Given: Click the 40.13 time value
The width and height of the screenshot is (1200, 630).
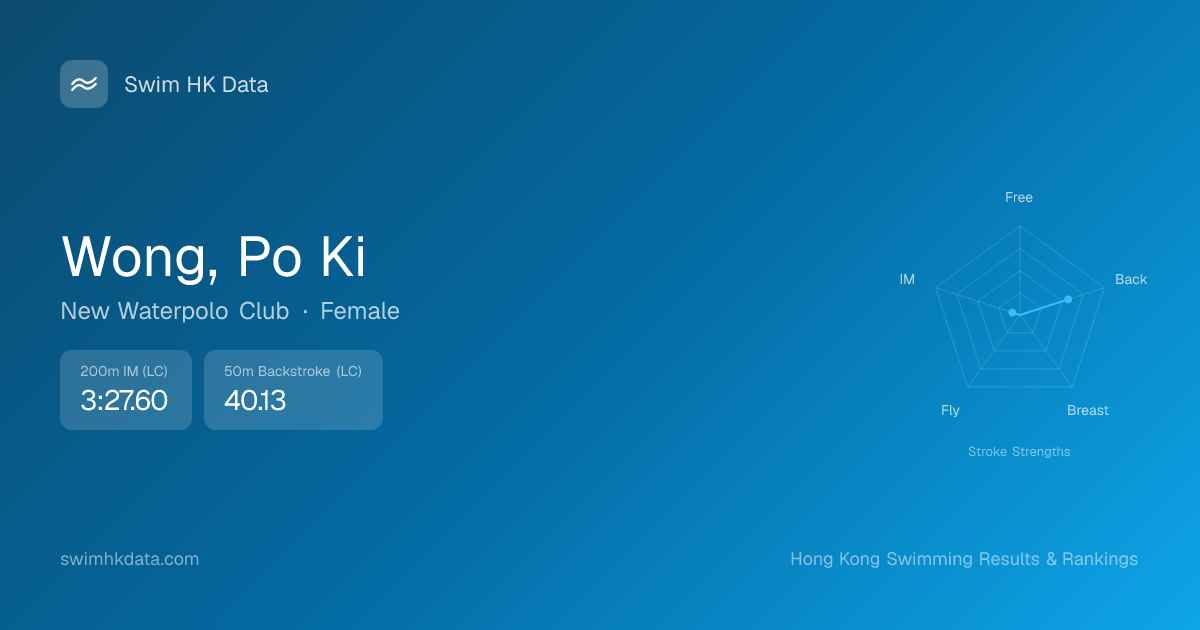Looking at the screenshot, I should click(255, 401).
